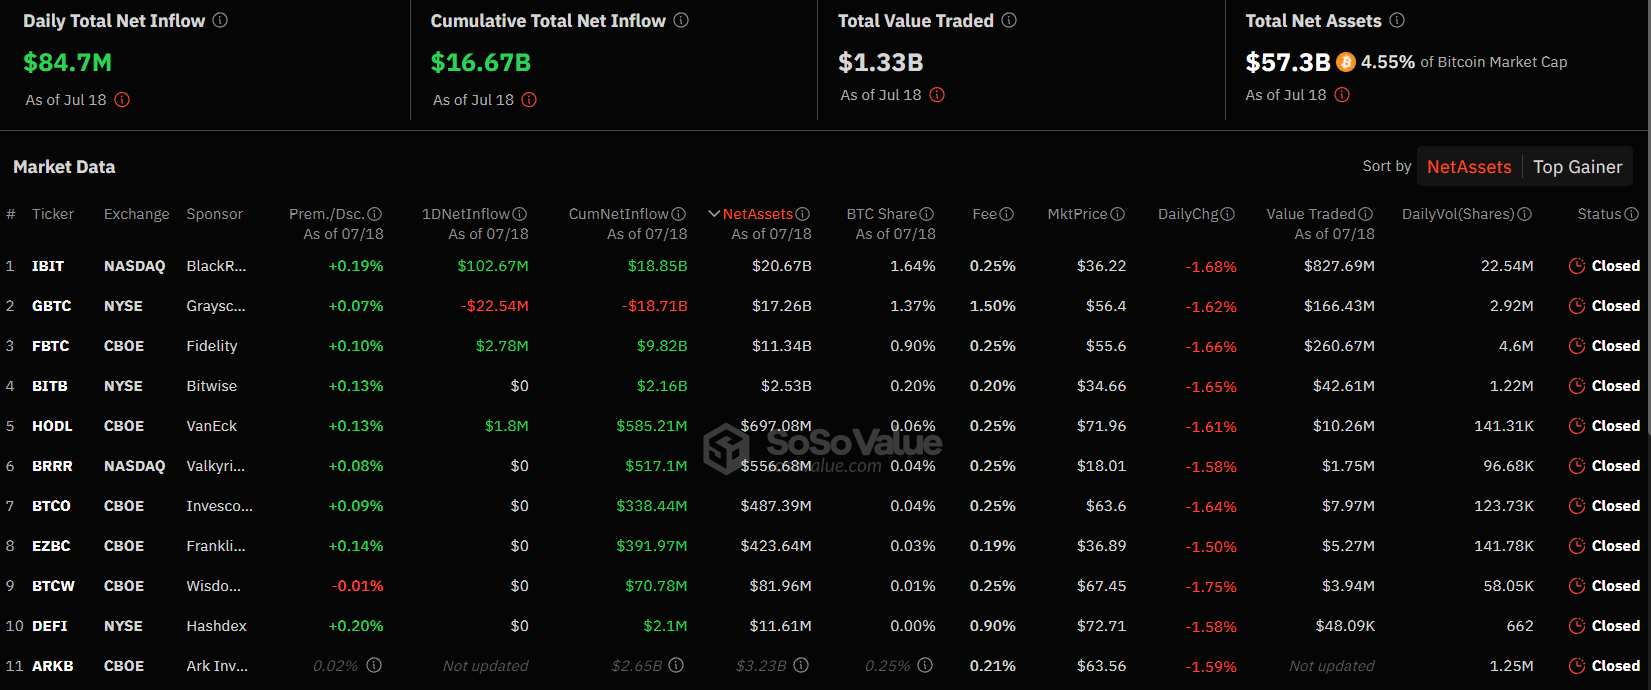The width and height of the screenshot is (1651, 690).
Task: Click the clock status icon in HODL row
Action: (1577, 426)
